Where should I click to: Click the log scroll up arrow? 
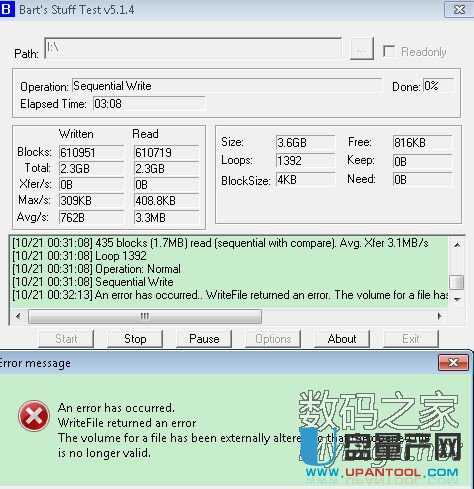coord(457,245)
